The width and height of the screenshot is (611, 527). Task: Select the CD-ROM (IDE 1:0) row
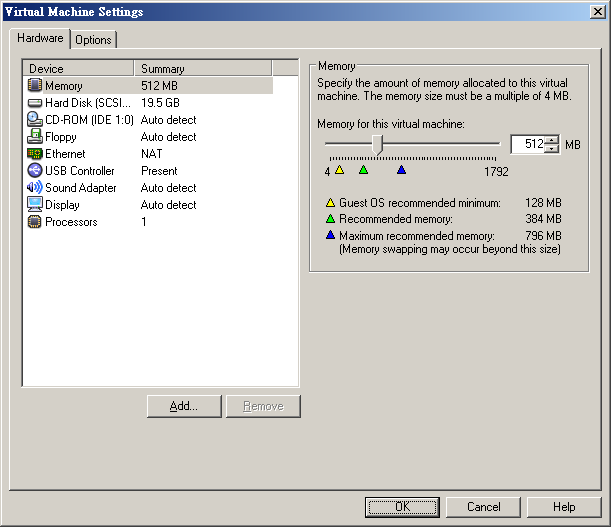click(x=148, y=120)
